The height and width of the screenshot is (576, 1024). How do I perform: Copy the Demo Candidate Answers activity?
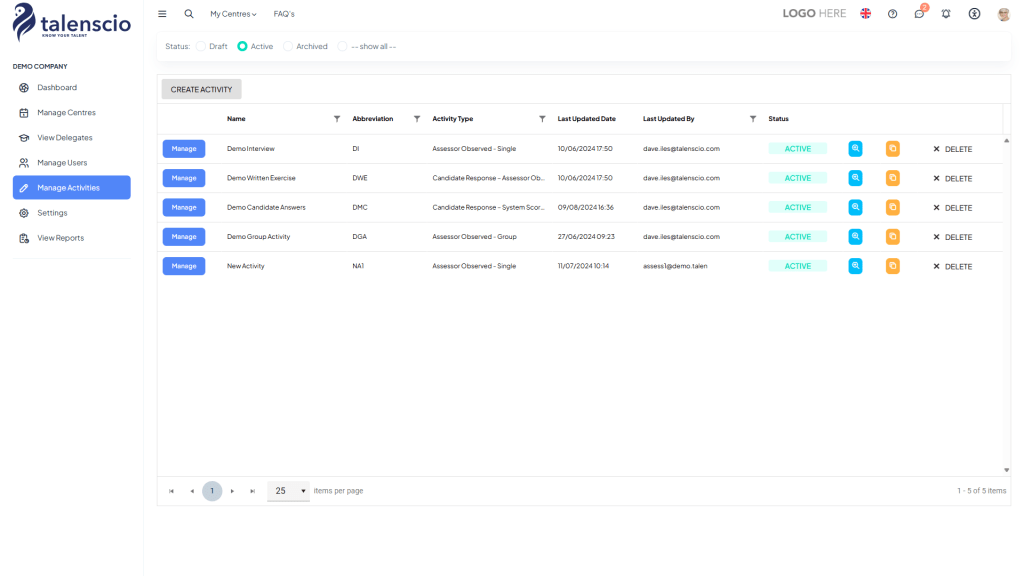pyautogui.click(x=892, y=208)
